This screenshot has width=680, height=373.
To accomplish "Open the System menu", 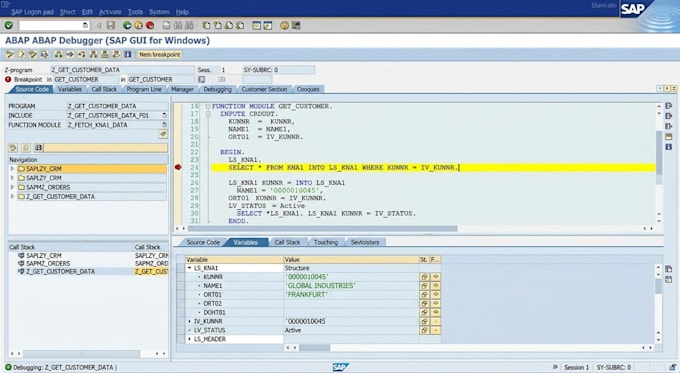I will click(159, 12).
